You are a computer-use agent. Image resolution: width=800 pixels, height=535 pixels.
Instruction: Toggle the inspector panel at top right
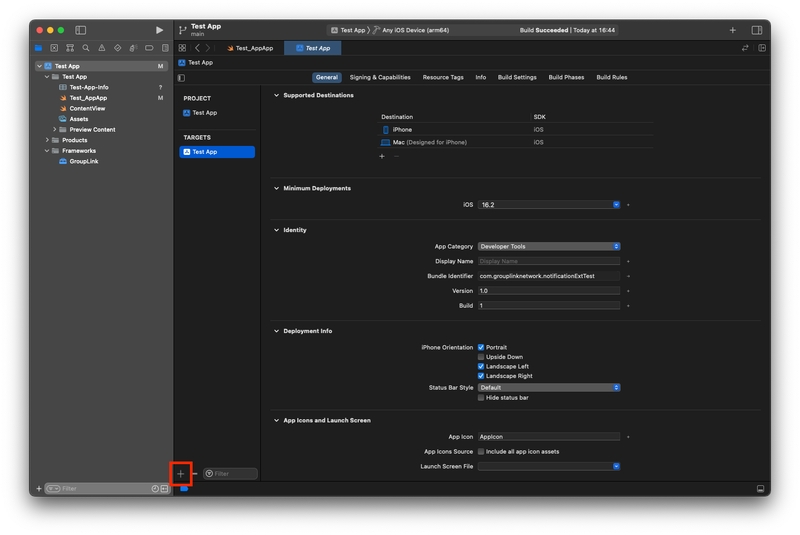pos(757,30)
